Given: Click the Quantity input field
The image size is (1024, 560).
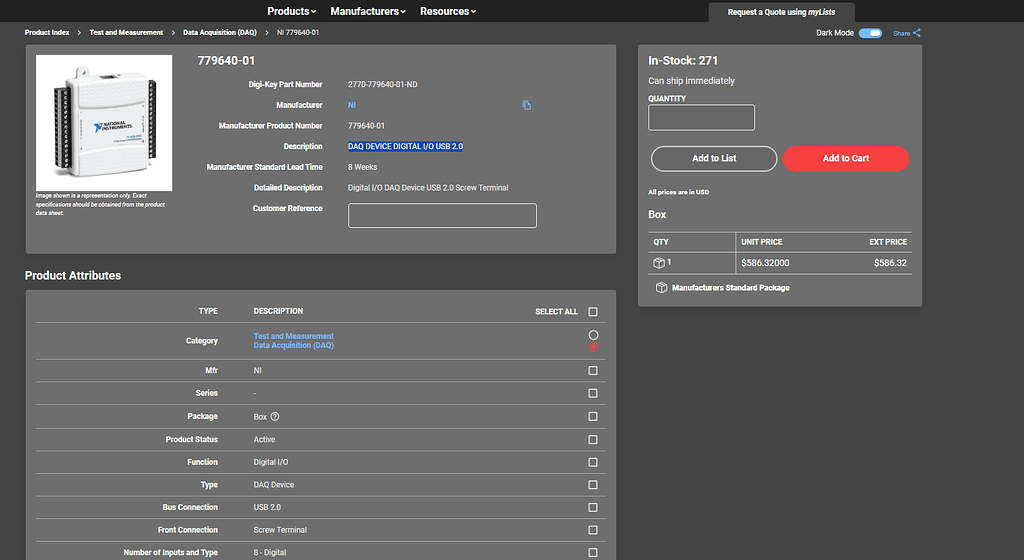Looking at the screenshot, I should click(x=701, y=118).
